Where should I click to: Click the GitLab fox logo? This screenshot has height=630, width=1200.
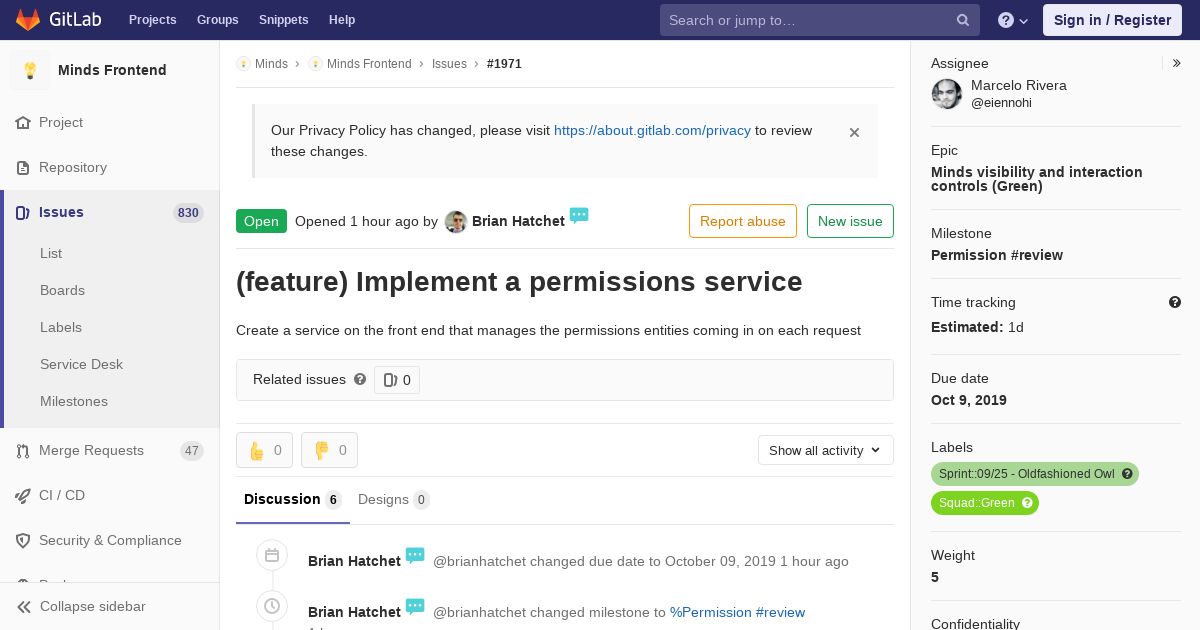pos(28,20)
